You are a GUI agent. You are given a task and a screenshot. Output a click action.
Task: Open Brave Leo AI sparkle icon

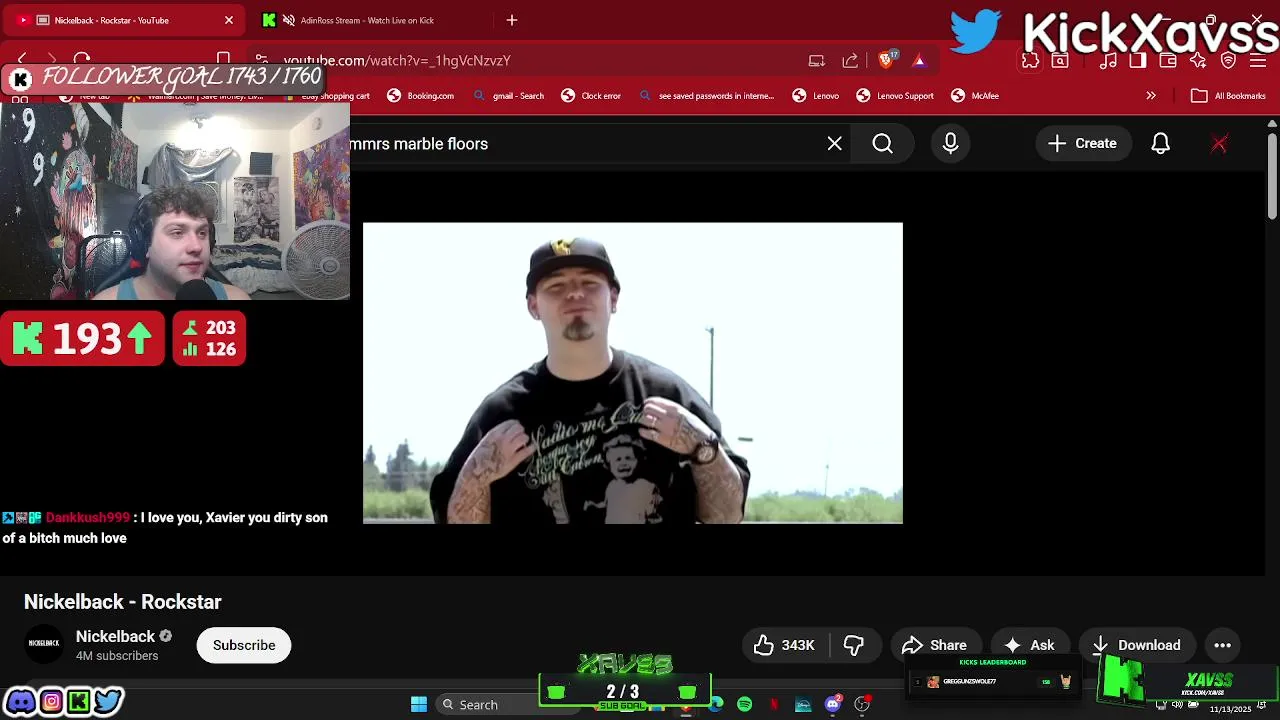pos(1198,60)
